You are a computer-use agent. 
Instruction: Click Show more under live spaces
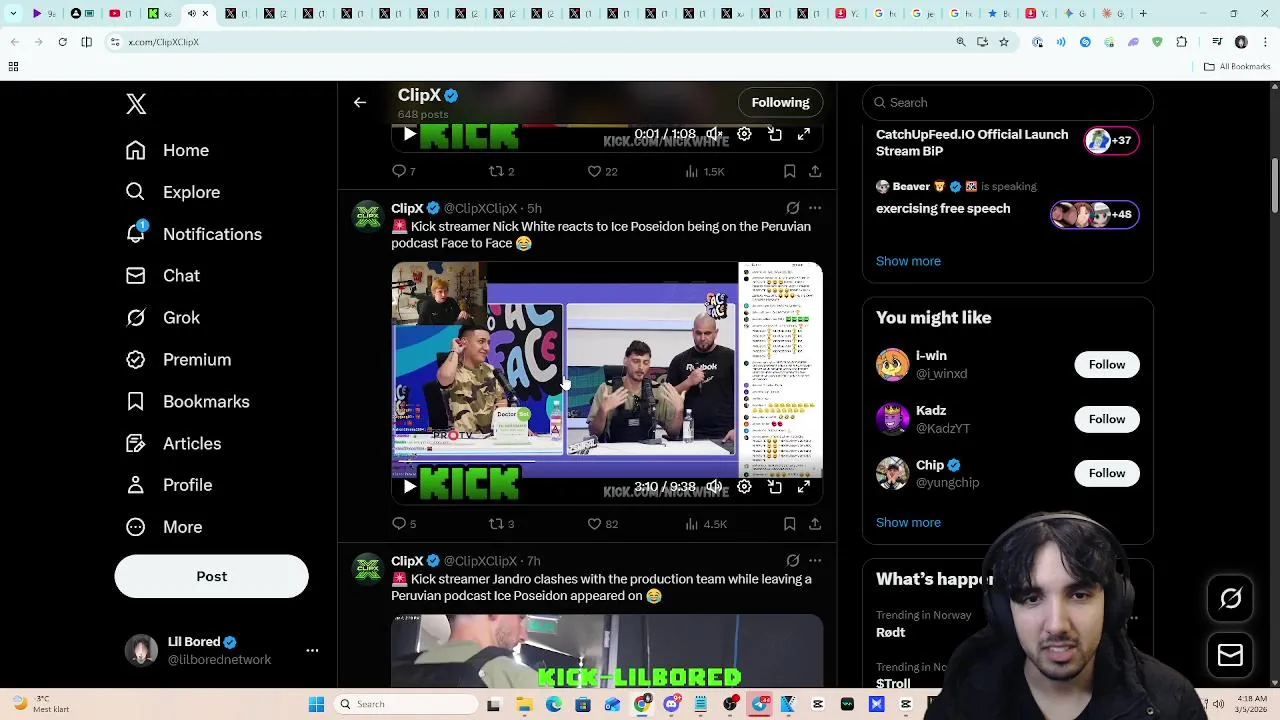point(908,261)
